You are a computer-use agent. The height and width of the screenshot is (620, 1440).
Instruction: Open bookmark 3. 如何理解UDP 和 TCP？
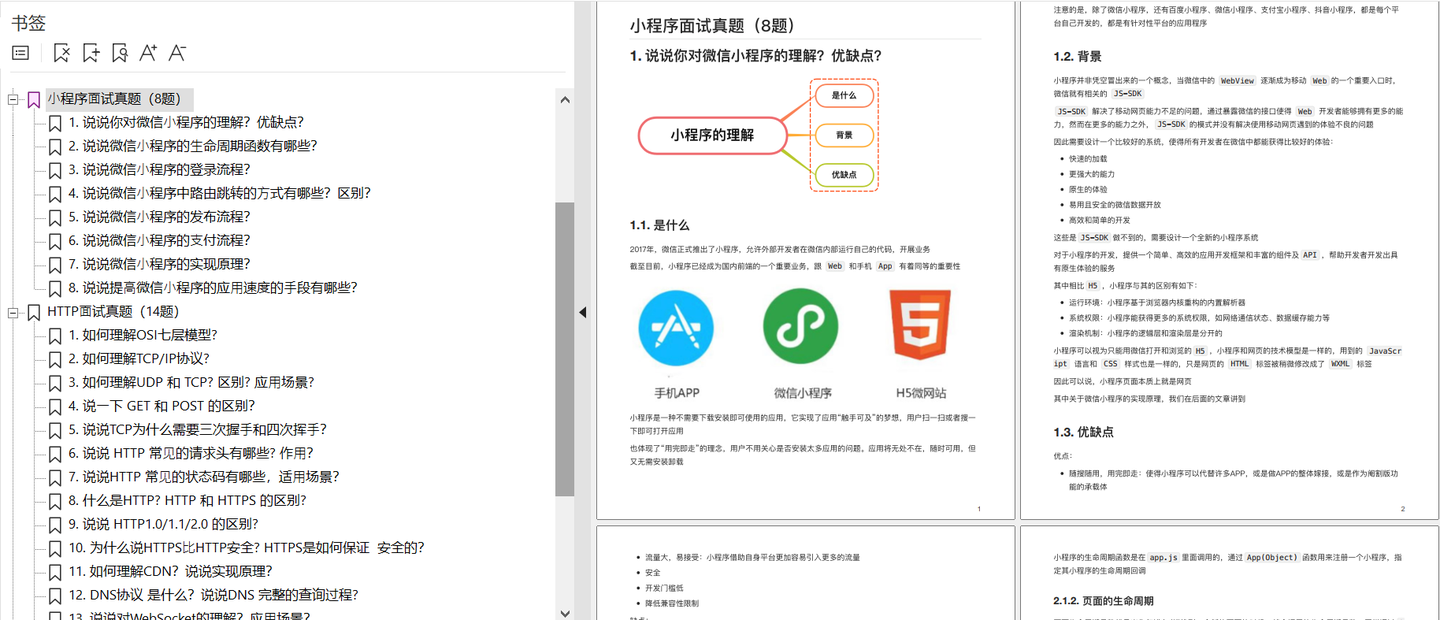click(x=191, y=382)
